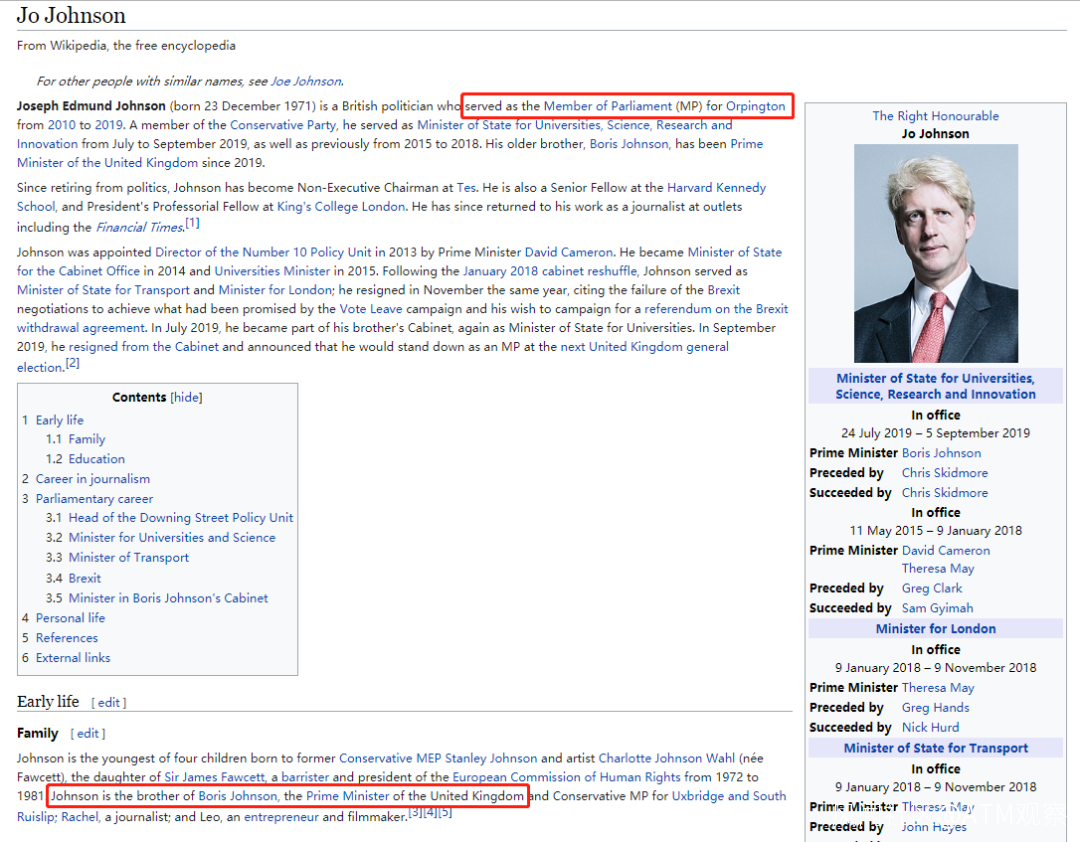Open Chris Skidmore in the Succeeded by row
This screenshot has width=1080, height=842.
coord(945,493)
